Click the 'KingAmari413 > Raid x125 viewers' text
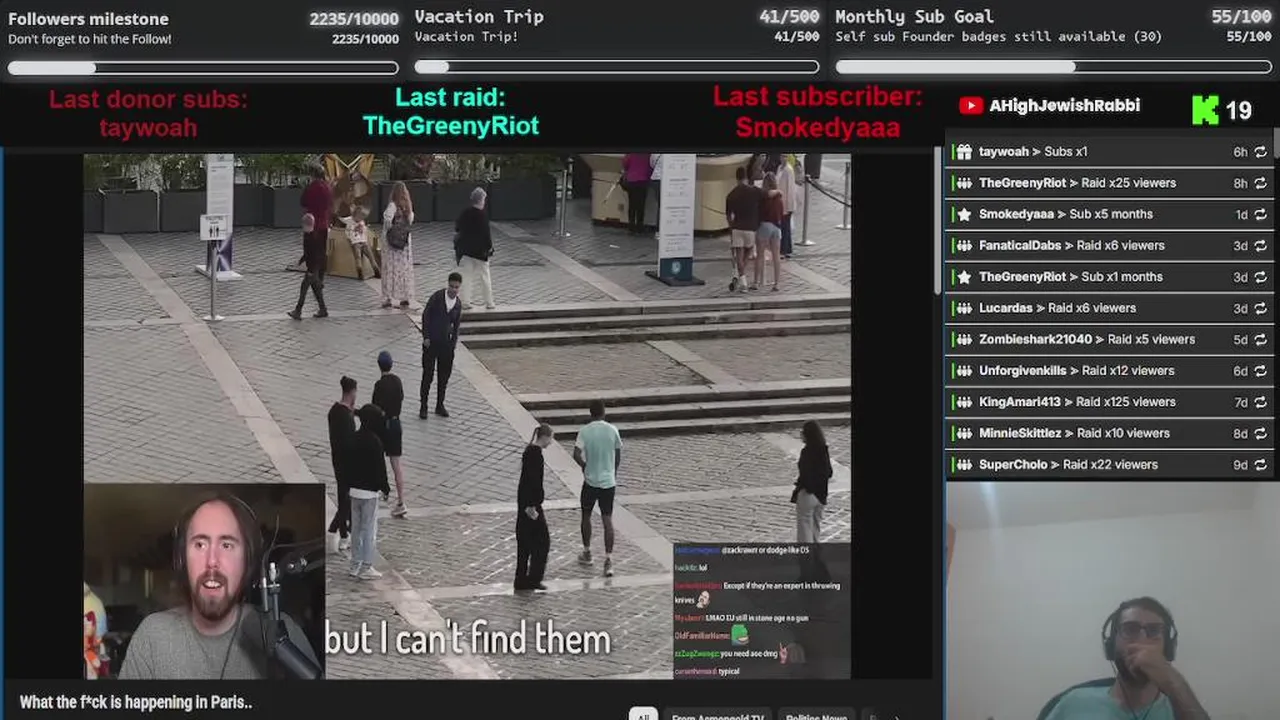Screen dimensions: 1280x720 coord(1077,402)
